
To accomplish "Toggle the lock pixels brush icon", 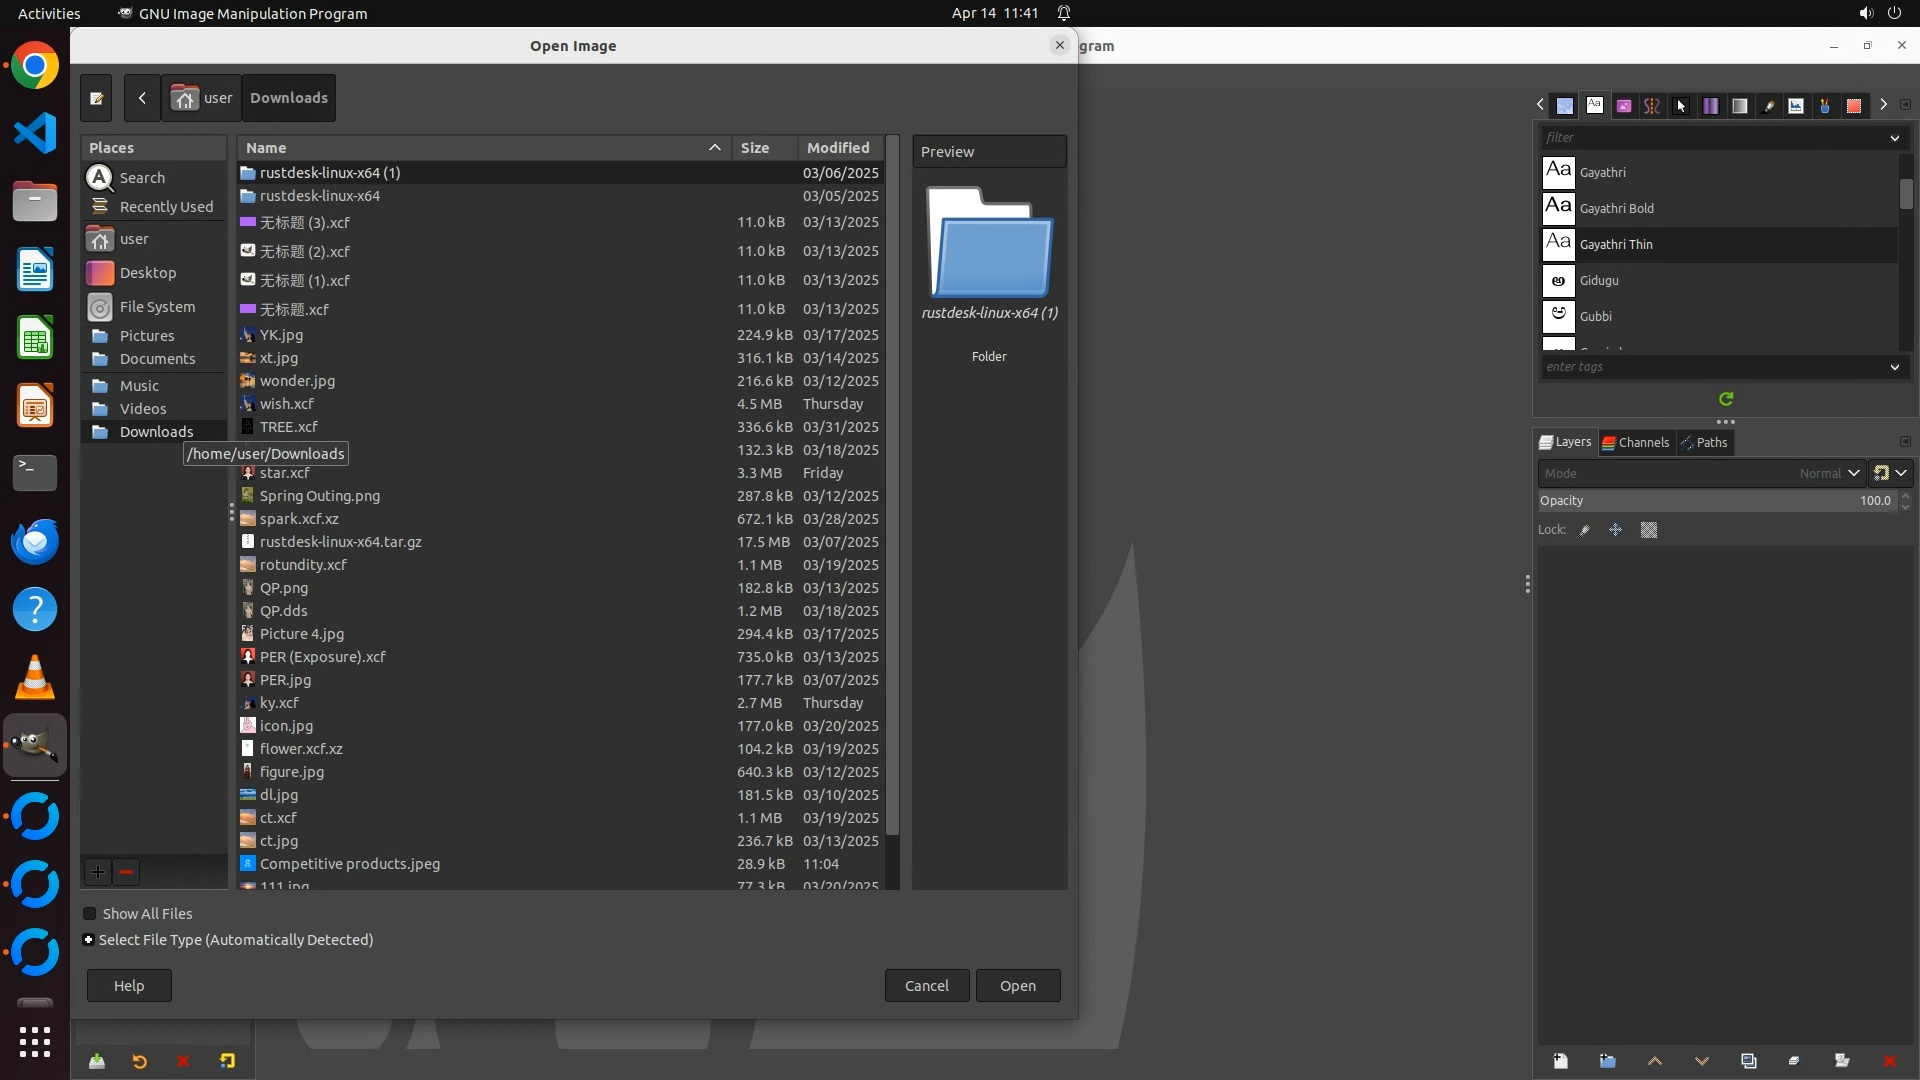I will [x=1585, y=530].
